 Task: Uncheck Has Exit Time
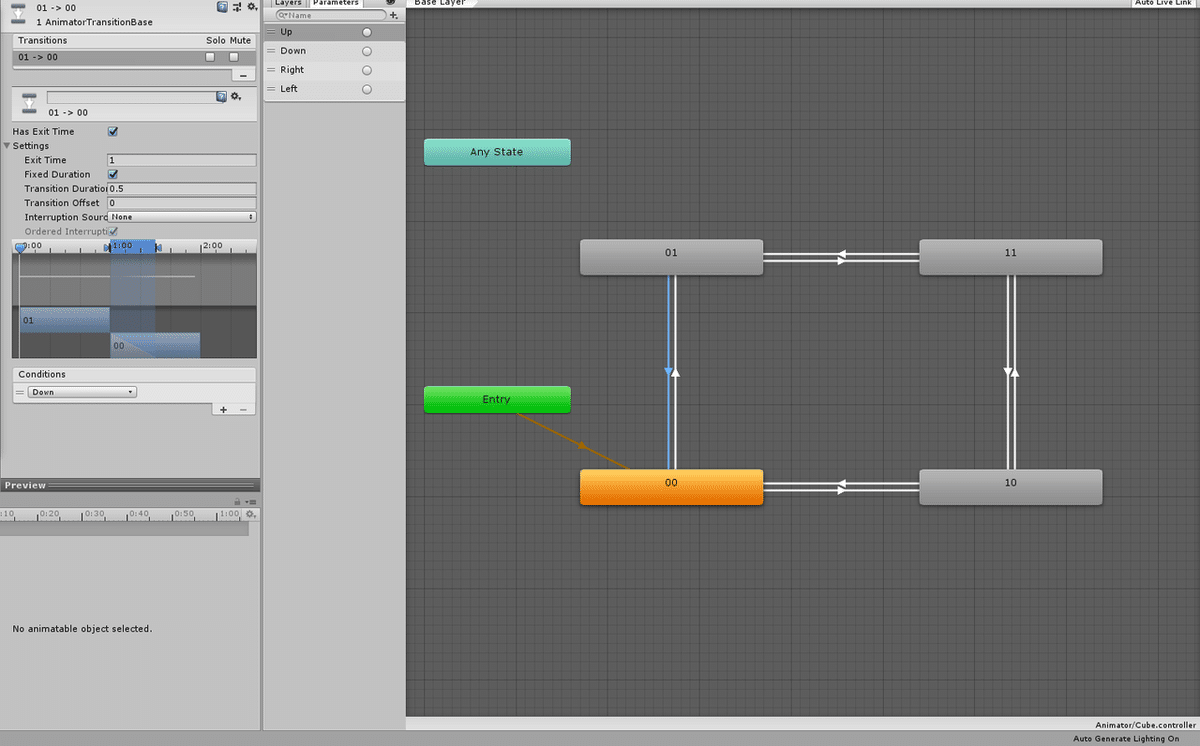(x=113, y=131)
